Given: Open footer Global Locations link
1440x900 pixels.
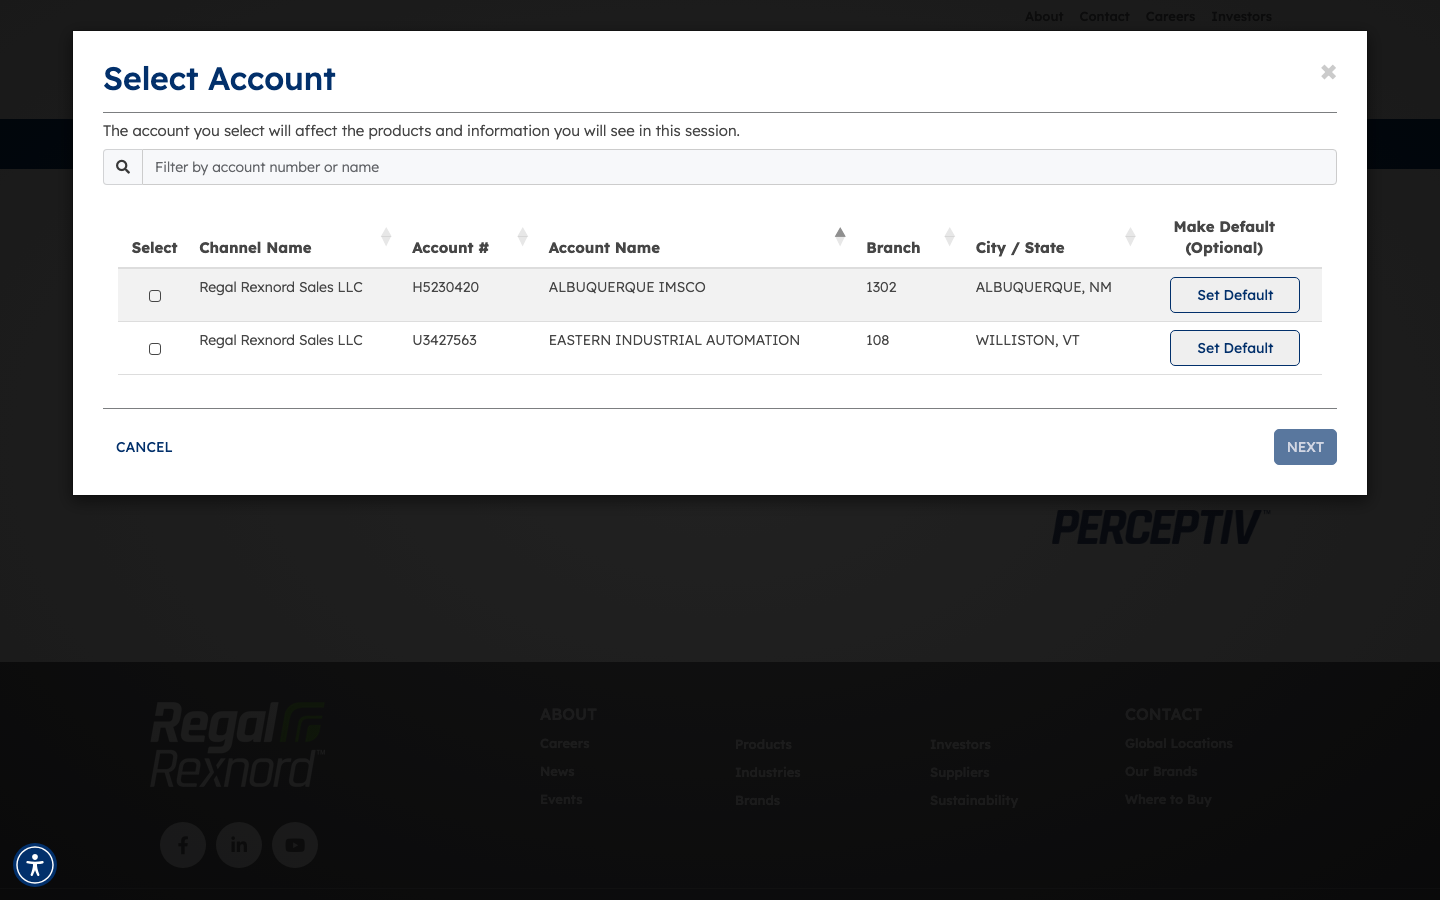Looking at the screenshot, I should coord(1178,743).
